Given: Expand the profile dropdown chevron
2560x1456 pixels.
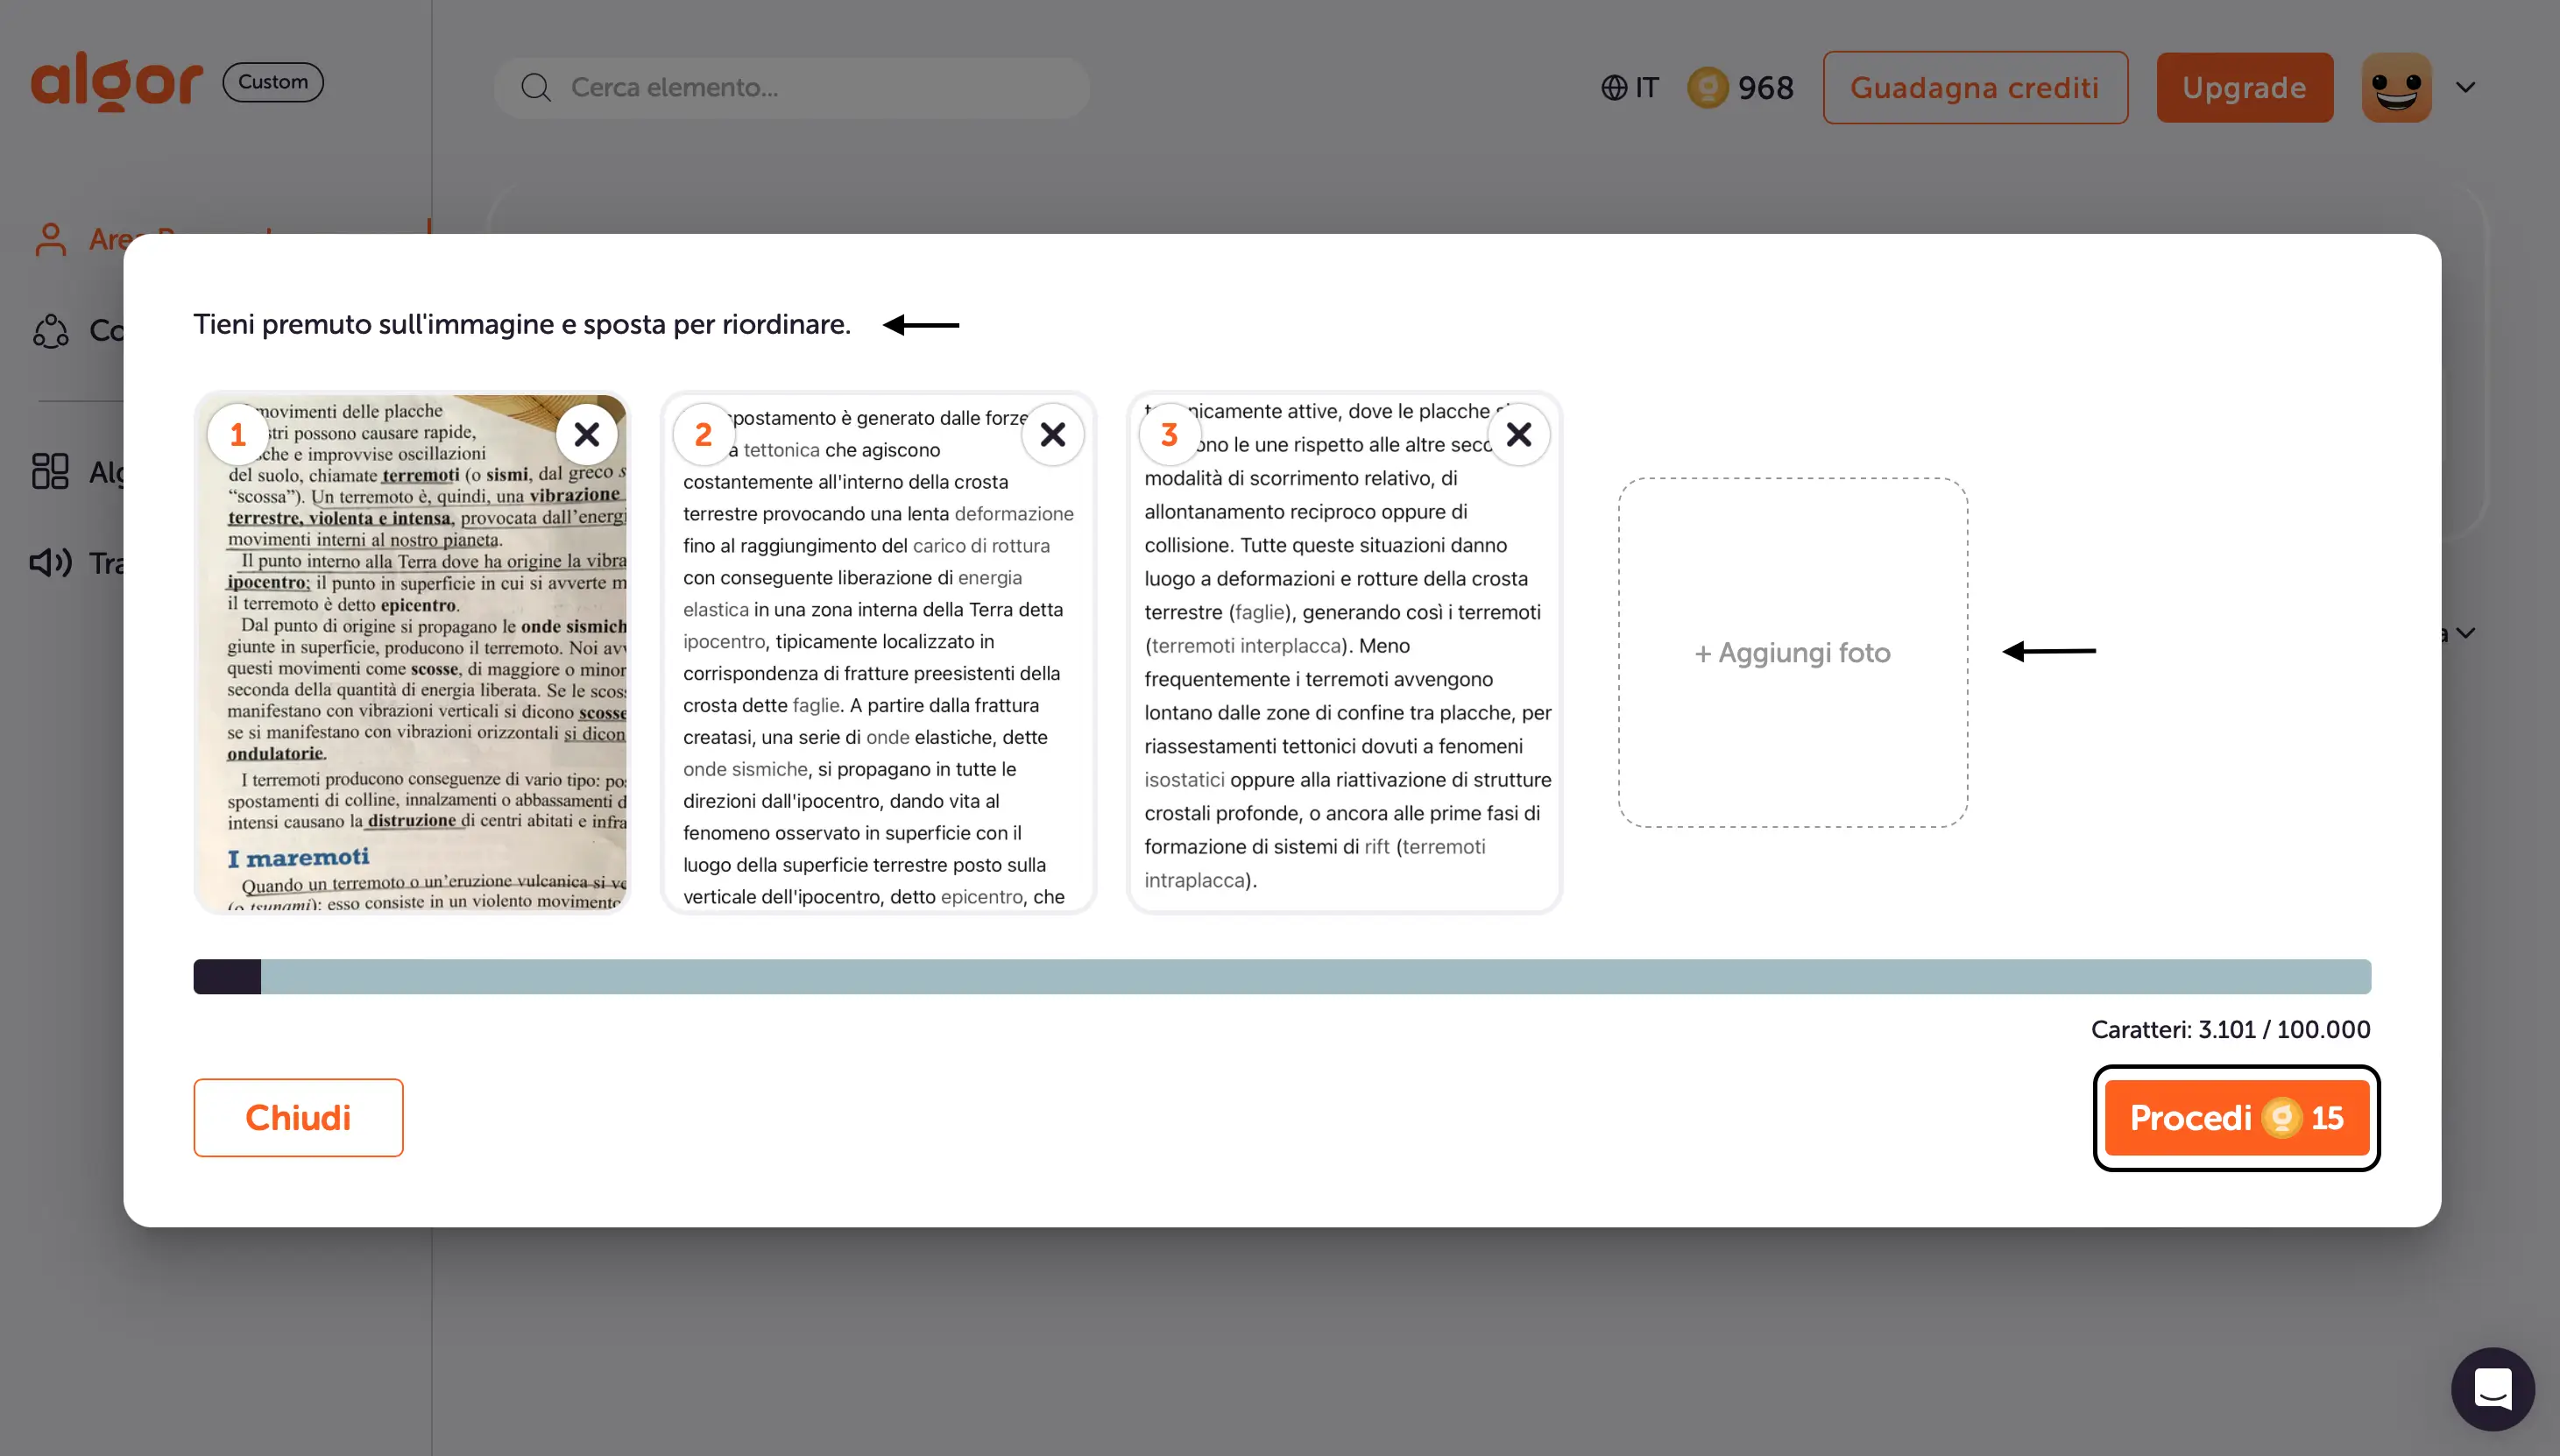Looking at the screenshot, I should point(2466,88).
